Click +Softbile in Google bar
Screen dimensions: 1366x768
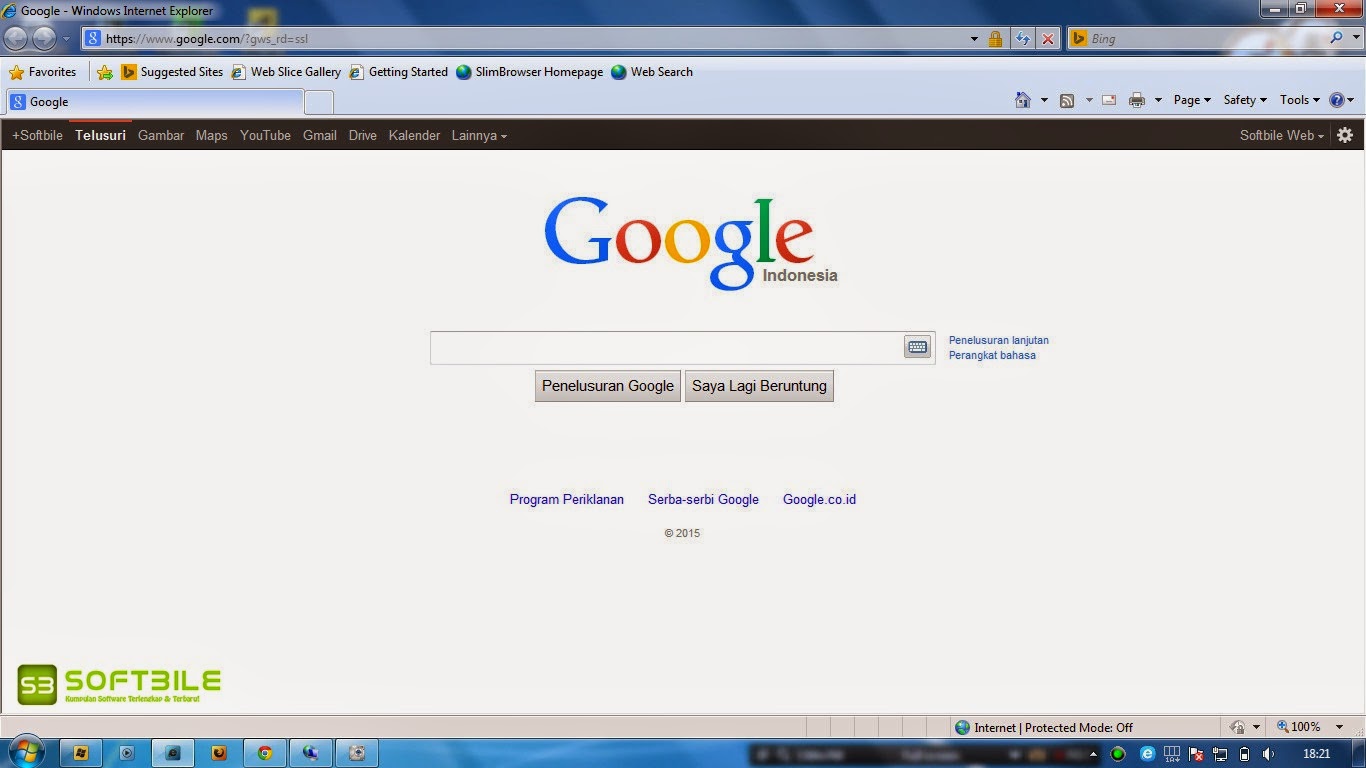pyautogui.click(x=37, y=135)
